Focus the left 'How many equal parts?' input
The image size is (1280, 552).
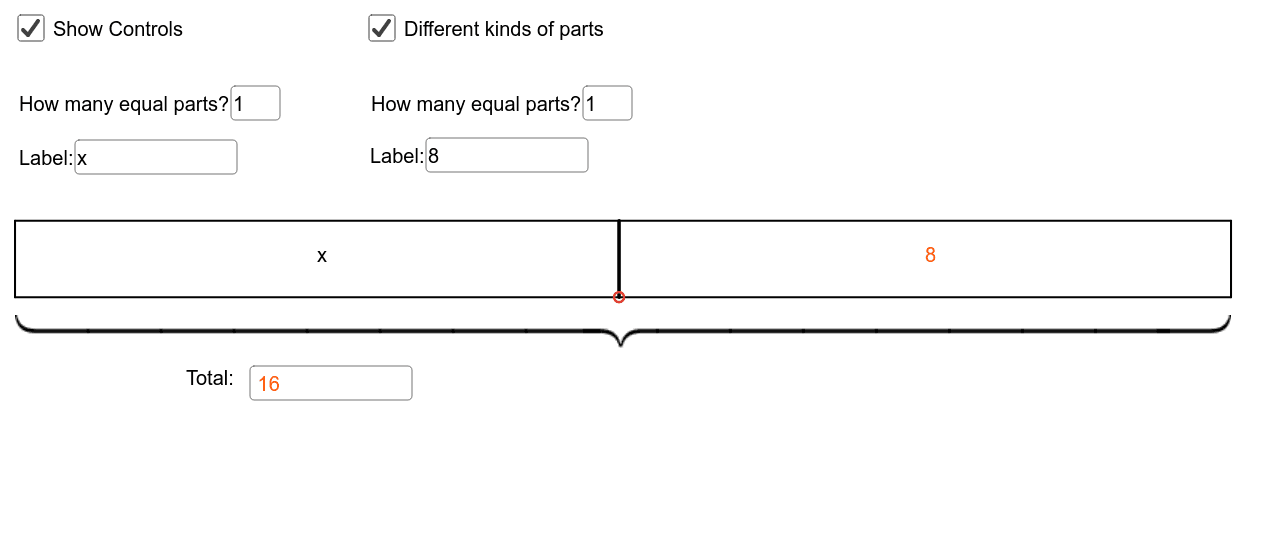point(256,103)
